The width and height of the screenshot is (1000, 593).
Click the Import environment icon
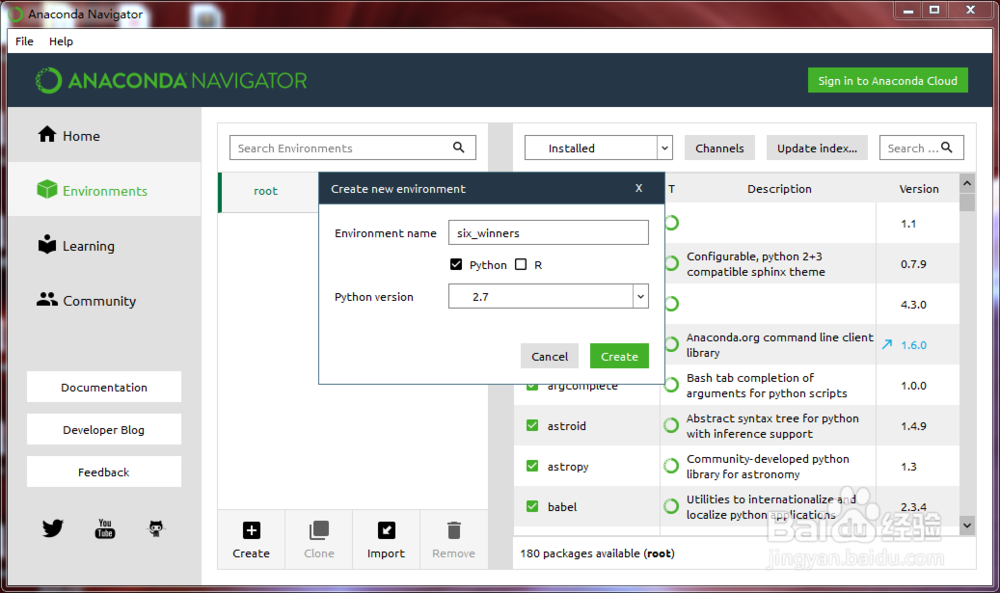point(386,531)
